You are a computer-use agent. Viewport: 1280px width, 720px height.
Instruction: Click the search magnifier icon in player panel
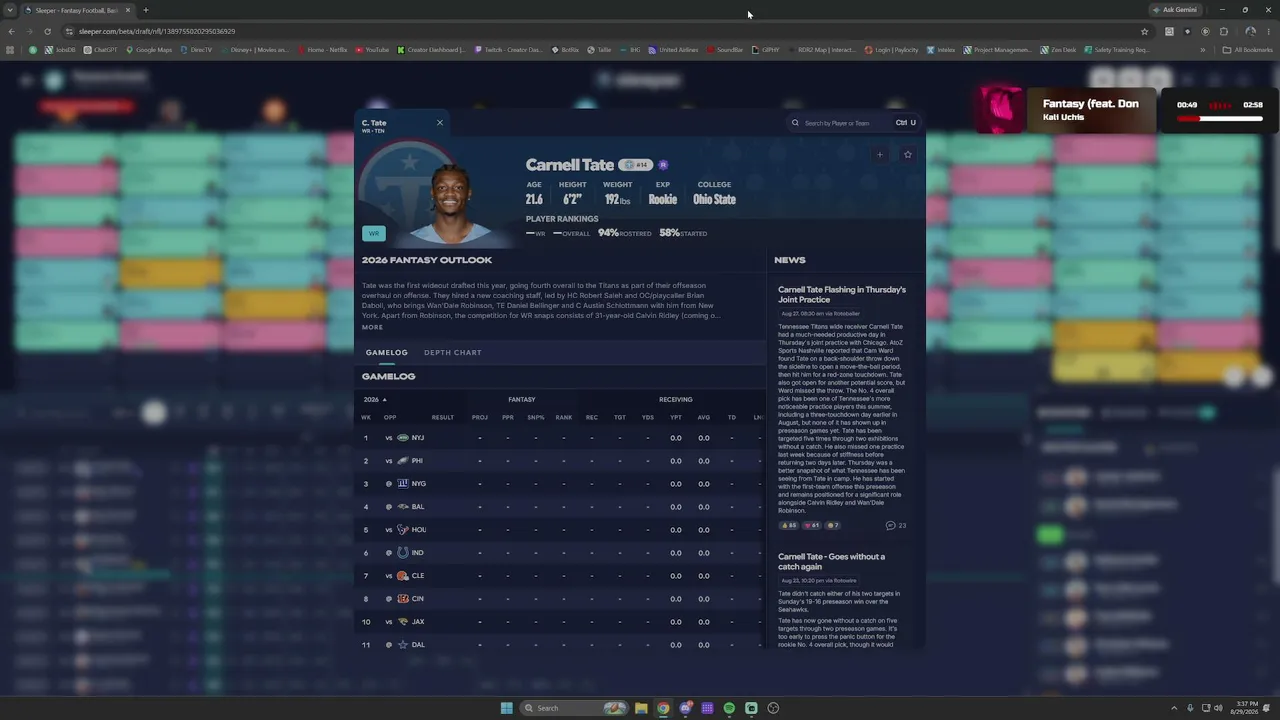click(x=796, y=123)
